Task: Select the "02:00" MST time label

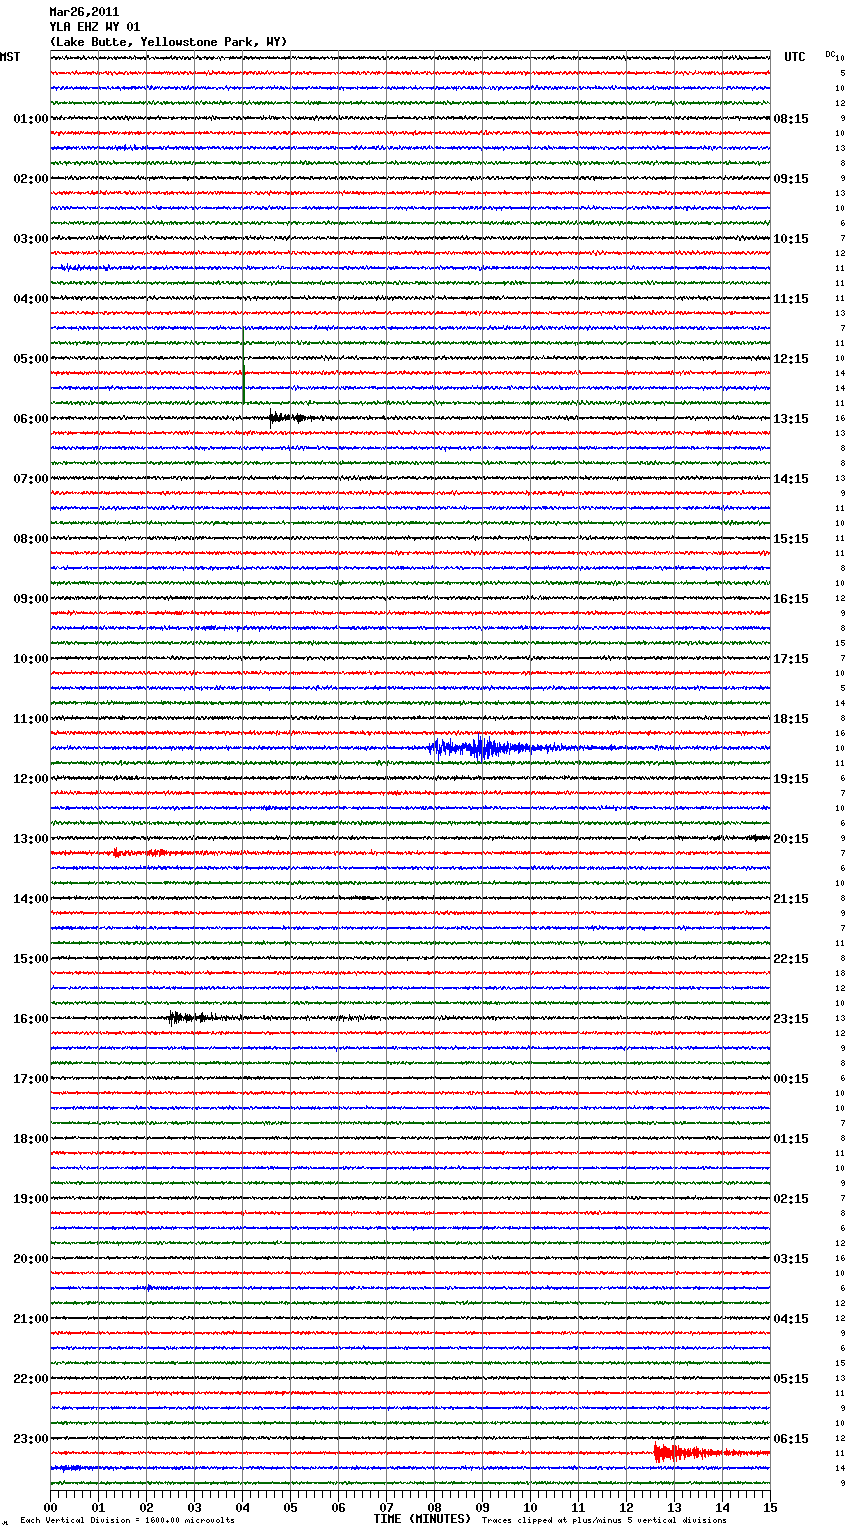Action: [x=31, y=179]
